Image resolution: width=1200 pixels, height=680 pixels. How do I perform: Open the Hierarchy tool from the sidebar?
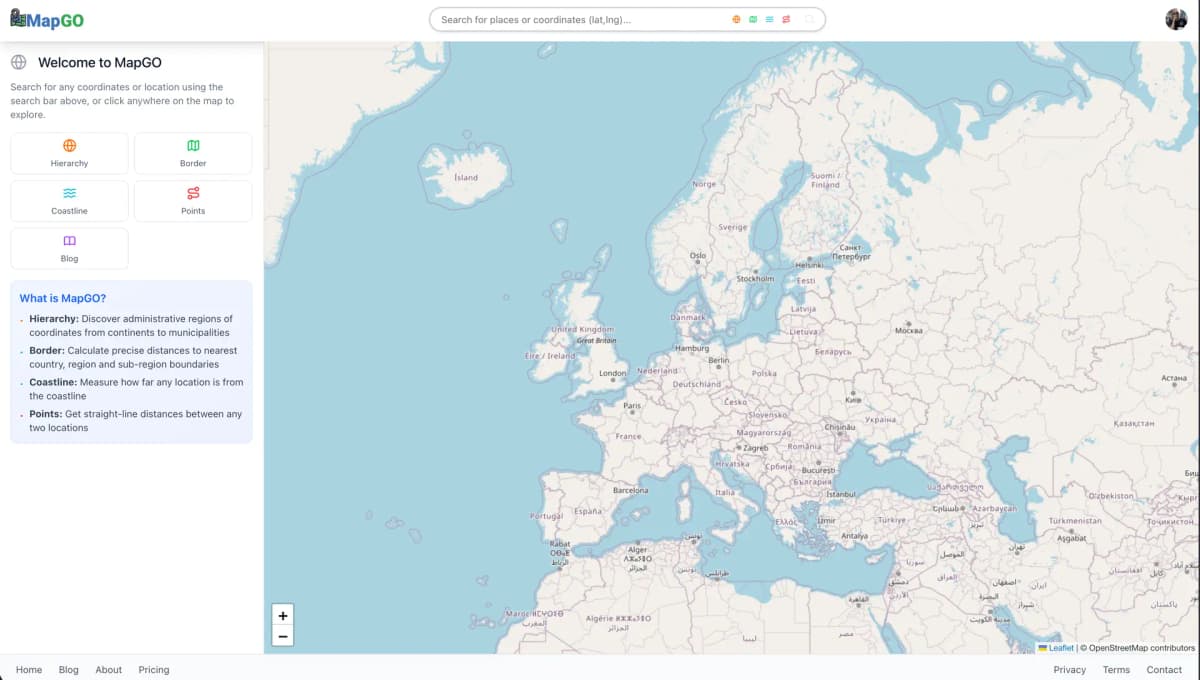point(69,152)
